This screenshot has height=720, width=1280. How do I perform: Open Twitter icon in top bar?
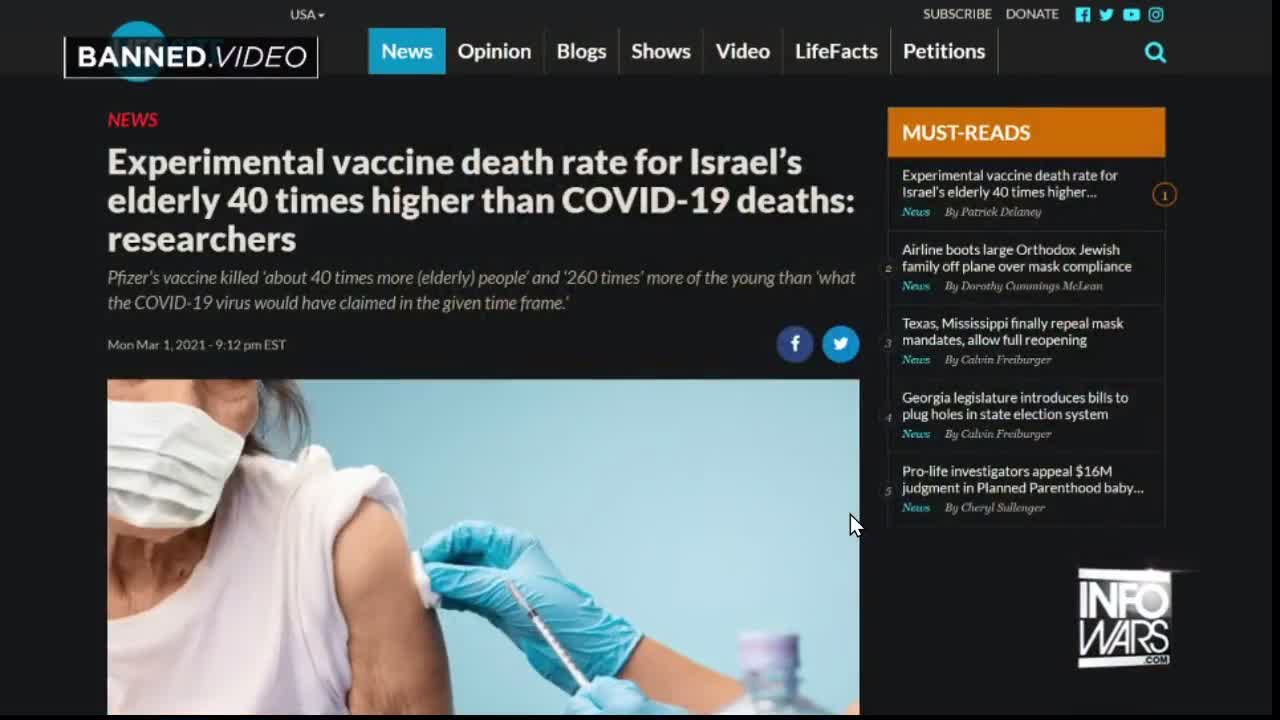(x=1106, y=14)
